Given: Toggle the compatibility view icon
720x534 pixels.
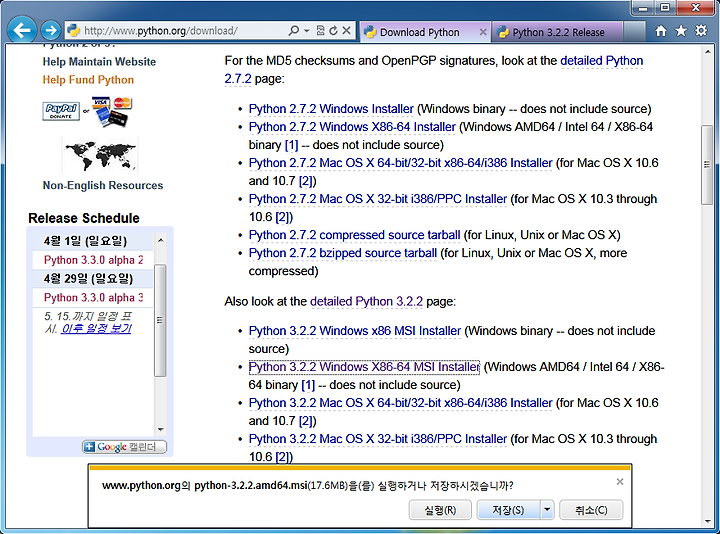Looking at the screenshot, I should click(x=321, y=30).
